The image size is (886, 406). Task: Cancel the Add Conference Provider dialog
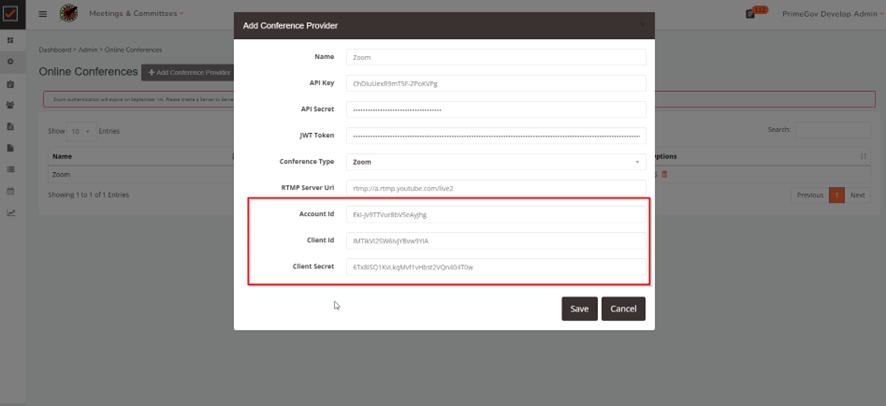point(623,309)
